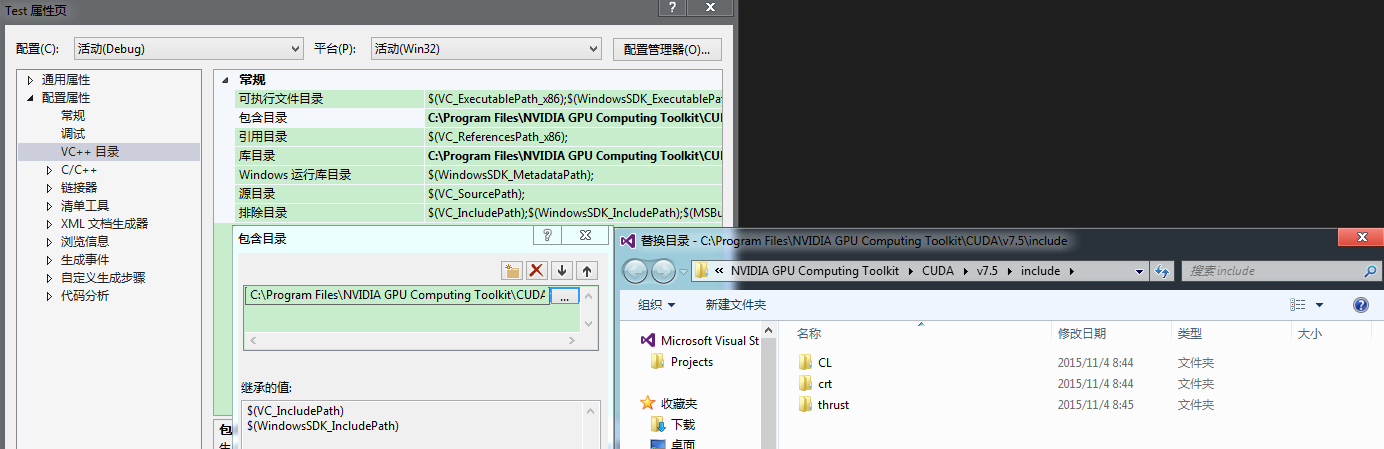The height and width of the screenshot is (449, 1384).
Task: Expand the 生成事件 tree node
Action: (x=50, y=260)
